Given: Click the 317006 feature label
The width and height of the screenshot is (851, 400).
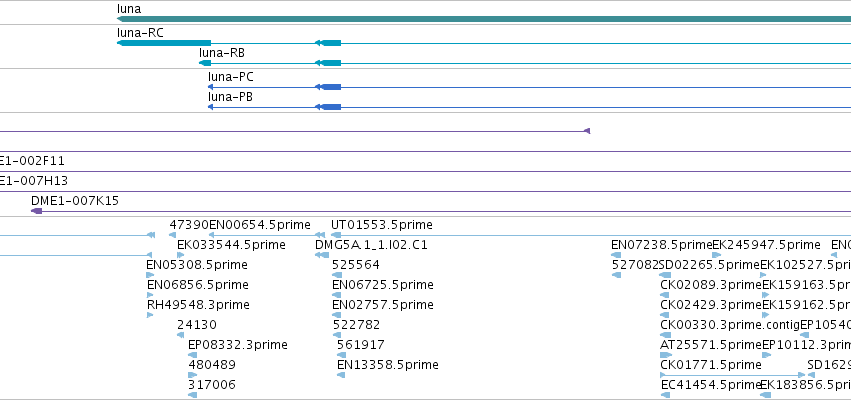Looking at the screenshot, I should (212, 385).
